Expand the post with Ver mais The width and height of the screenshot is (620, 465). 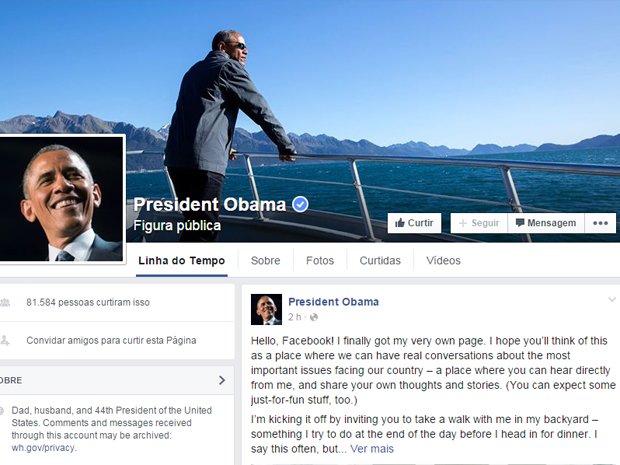(x=372, y=449)
